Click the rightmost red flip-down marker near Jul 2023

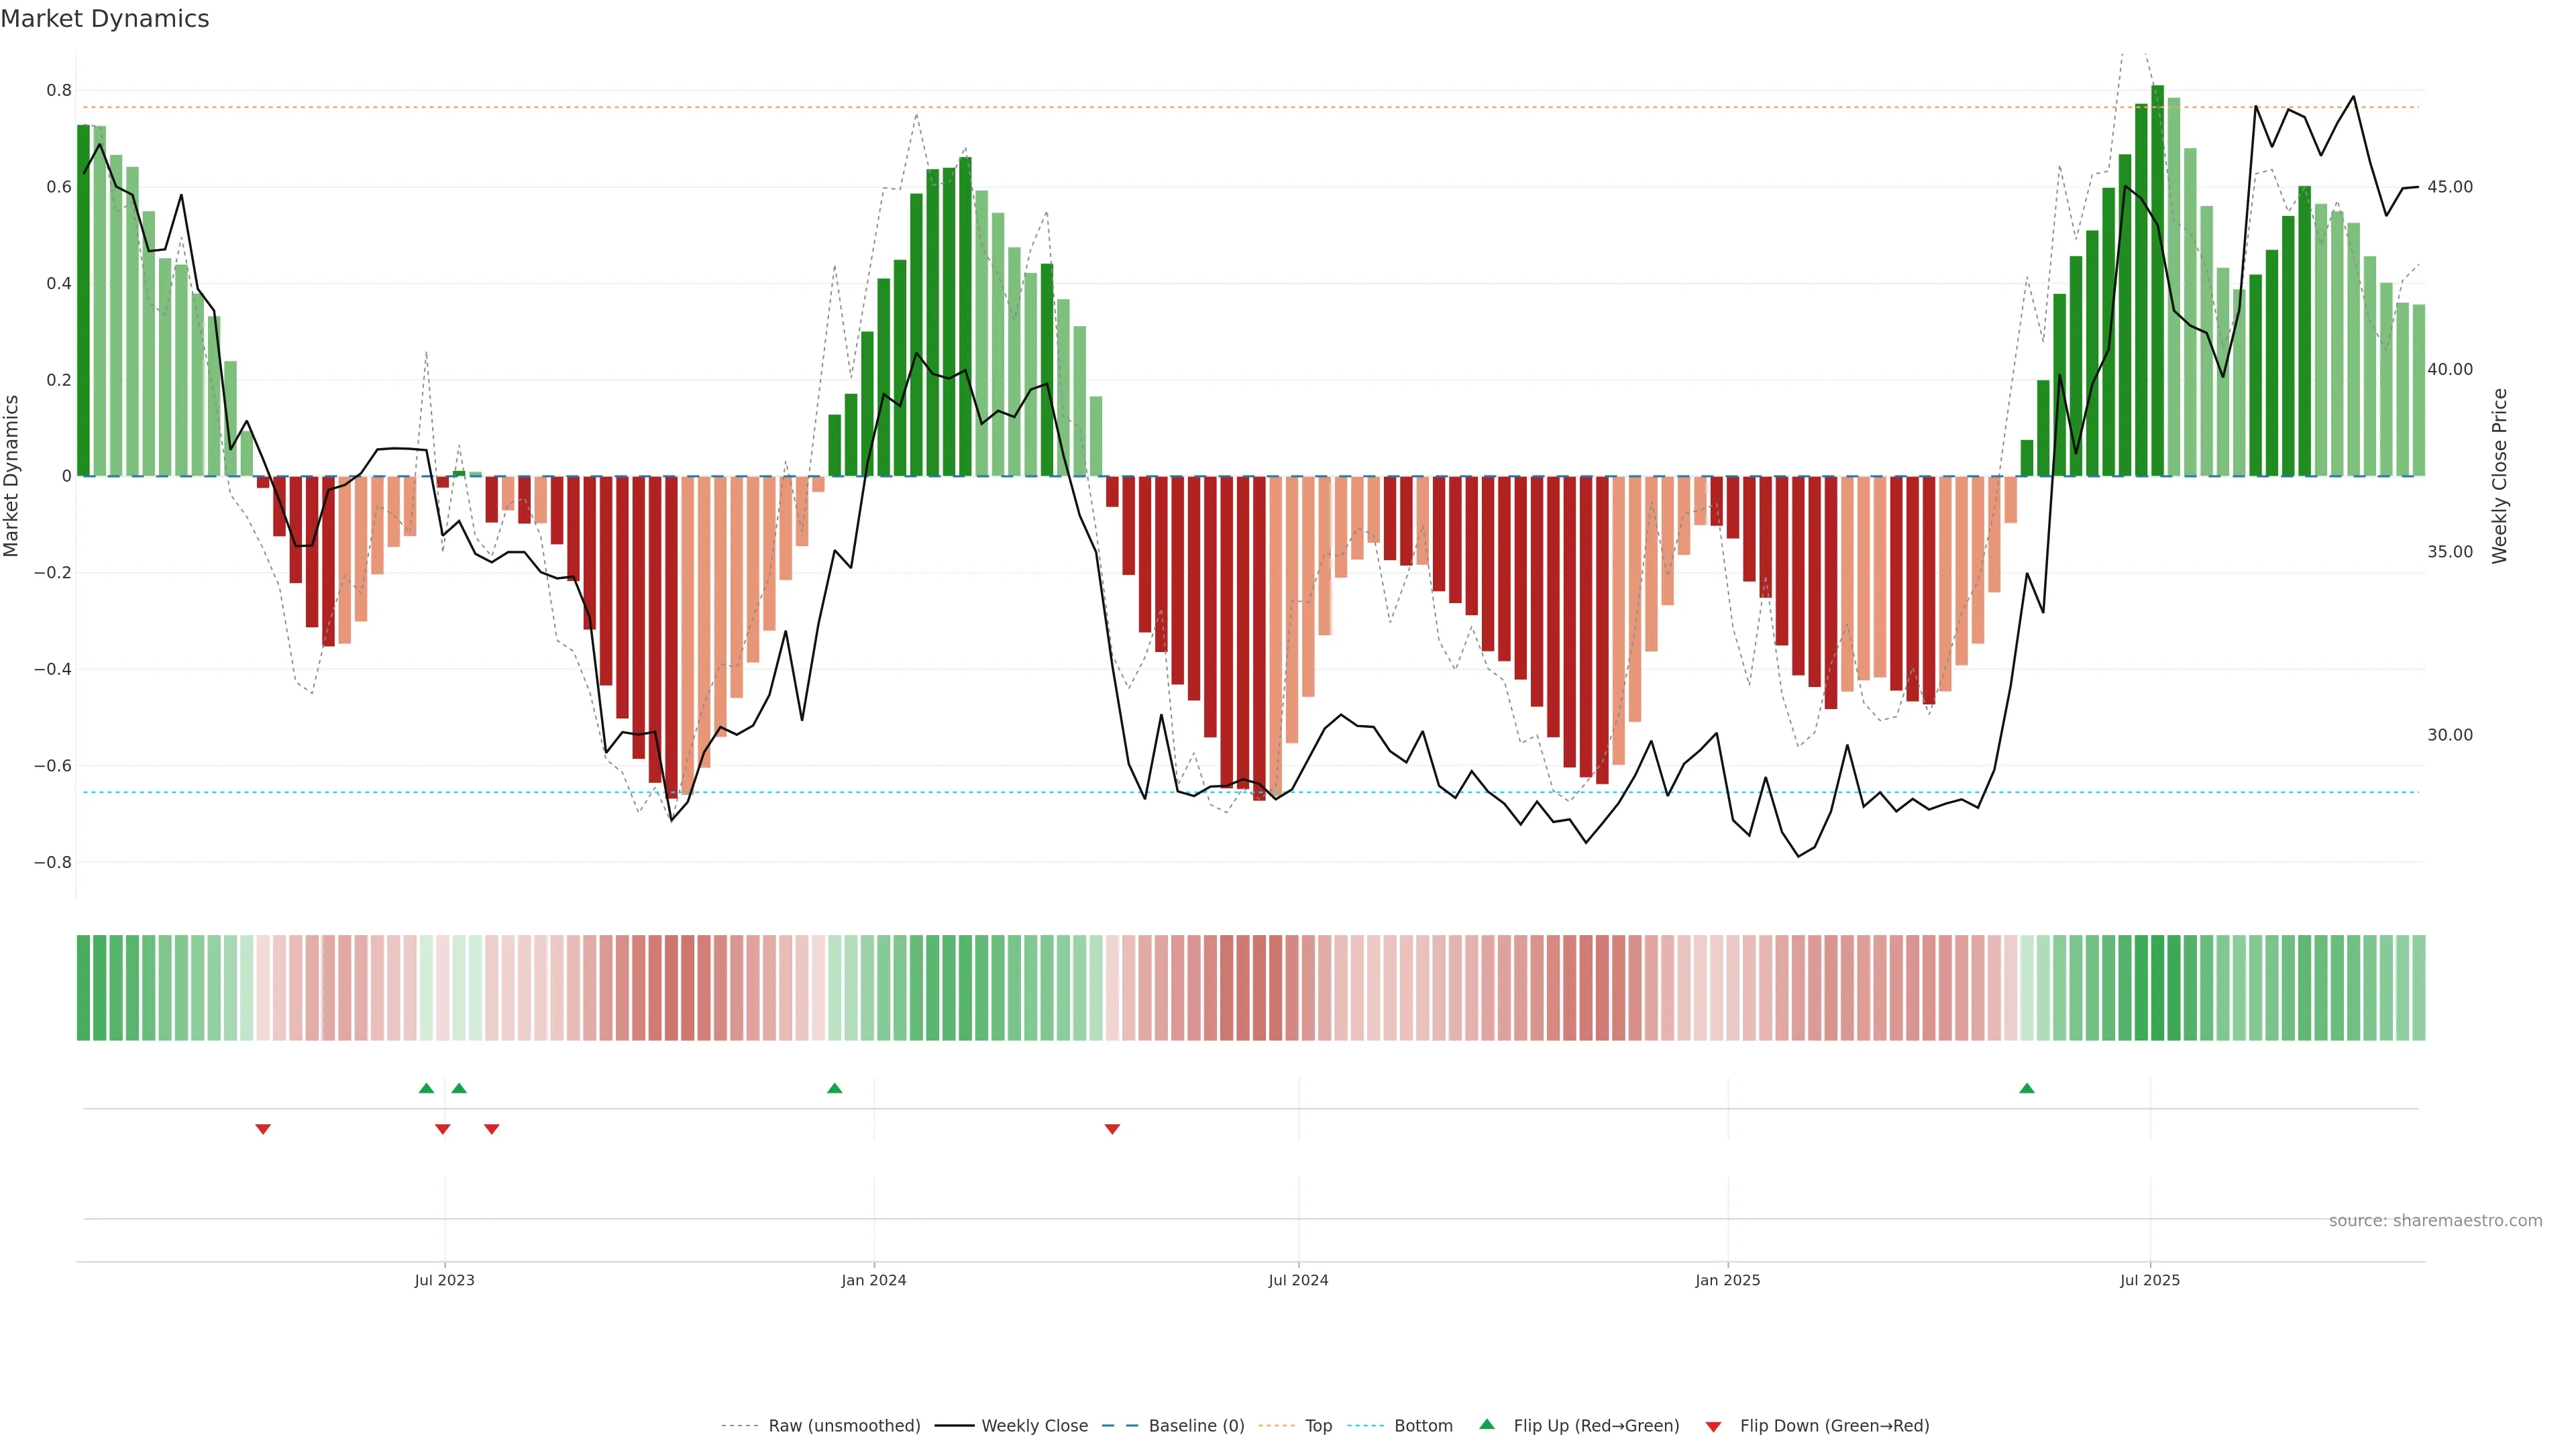[491, 1129]
